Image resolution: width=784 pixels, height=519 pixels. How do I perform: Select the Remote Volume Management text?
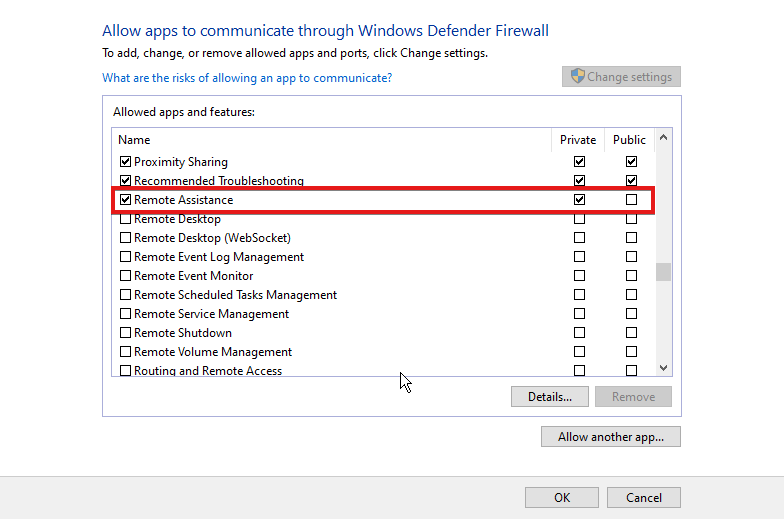coord(213,352)
